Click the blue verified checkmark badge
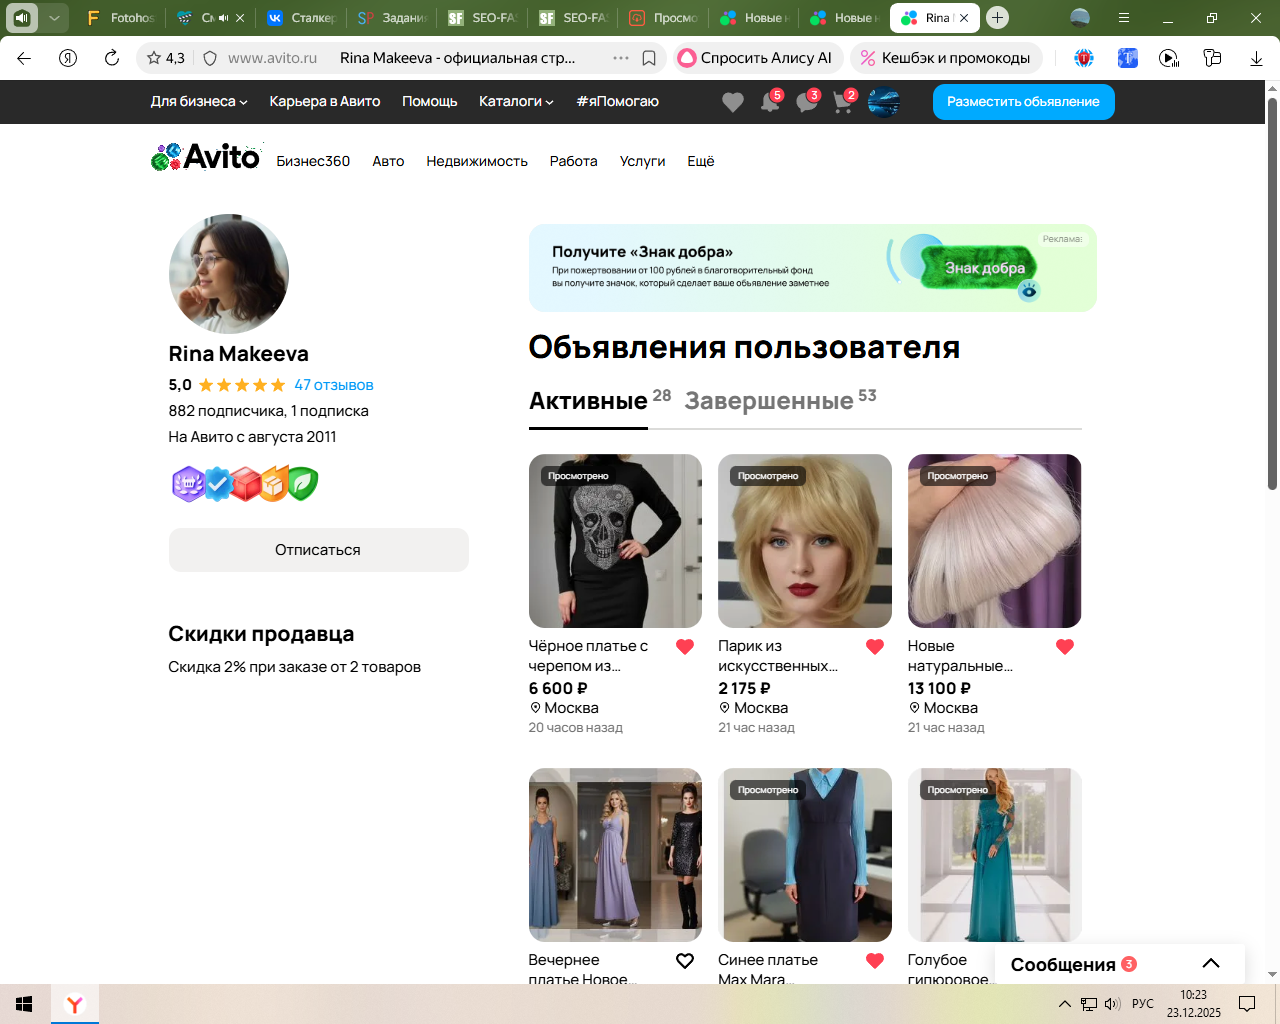This screenshot has height=1024, width=1280. 217,484
